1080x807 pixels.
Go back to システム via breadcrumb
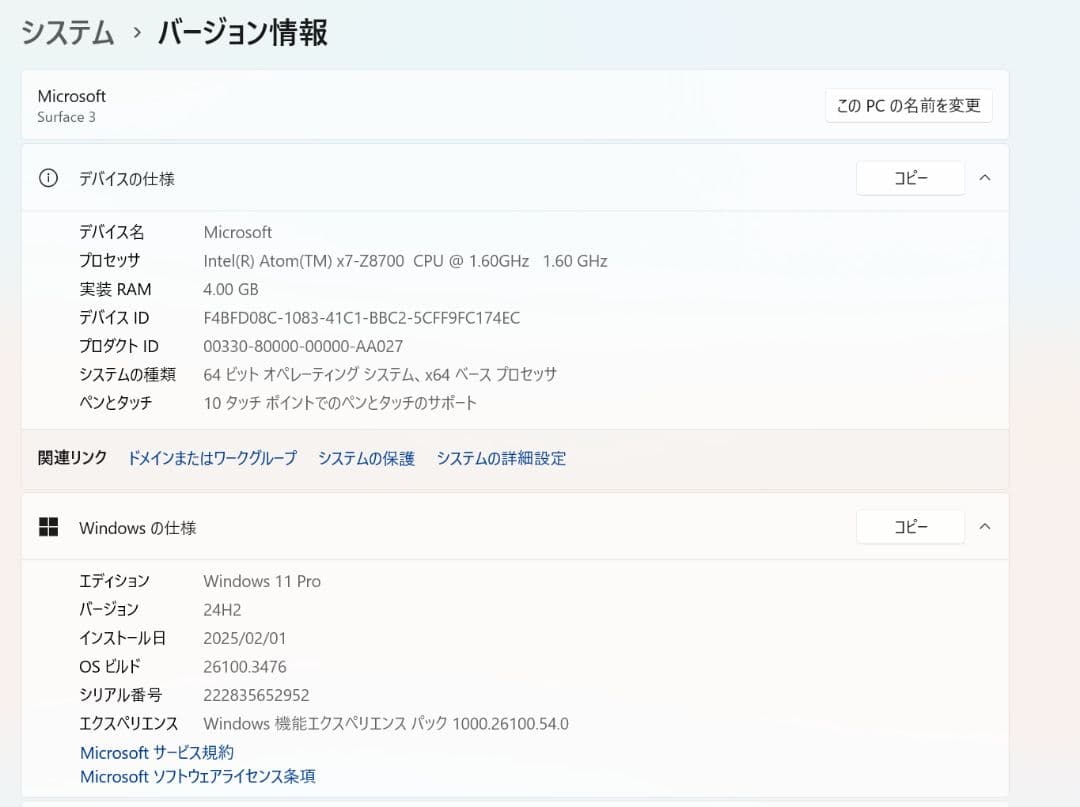pyautogui.click(x=67, y=33)
